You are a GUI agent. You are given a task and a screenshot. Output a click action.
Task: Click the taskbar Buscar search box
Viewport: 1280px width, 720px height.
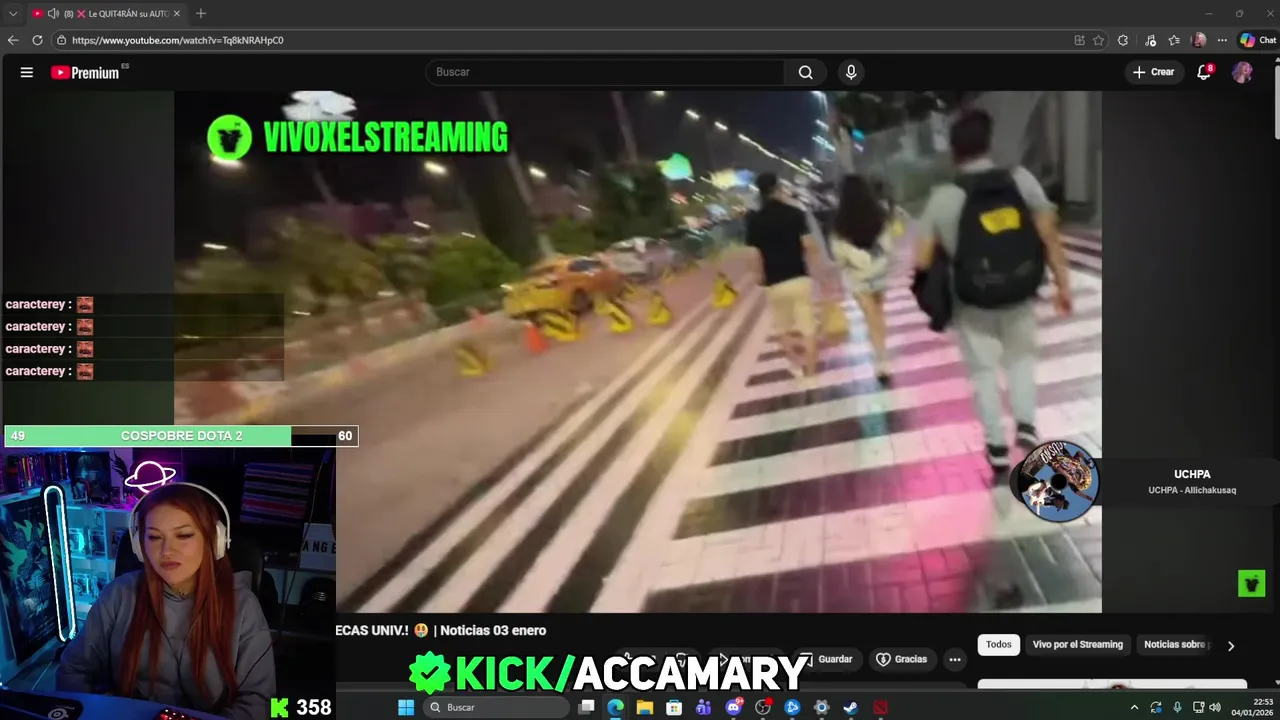pos(496,707)
